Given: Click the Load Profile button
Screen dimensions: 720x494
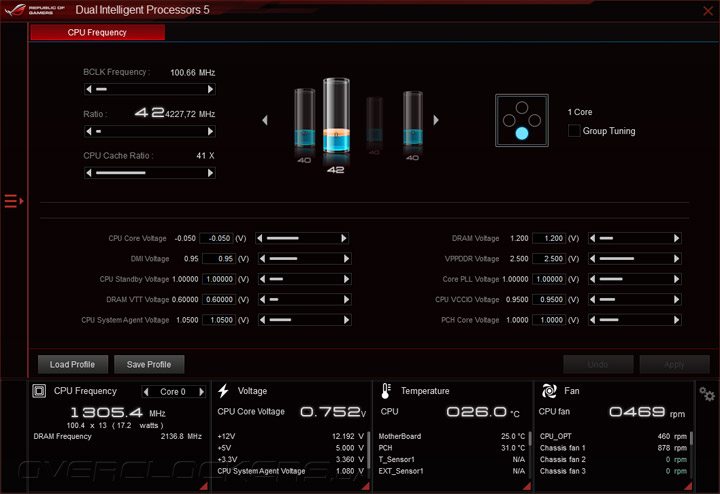Looking at the screenshot, I should tap(73, 365).
